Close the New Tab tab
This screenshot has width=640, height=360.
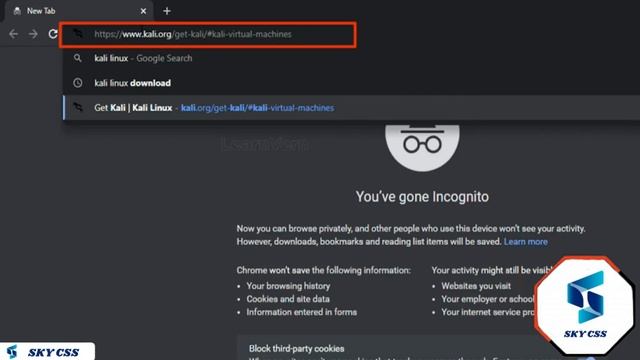143,11
